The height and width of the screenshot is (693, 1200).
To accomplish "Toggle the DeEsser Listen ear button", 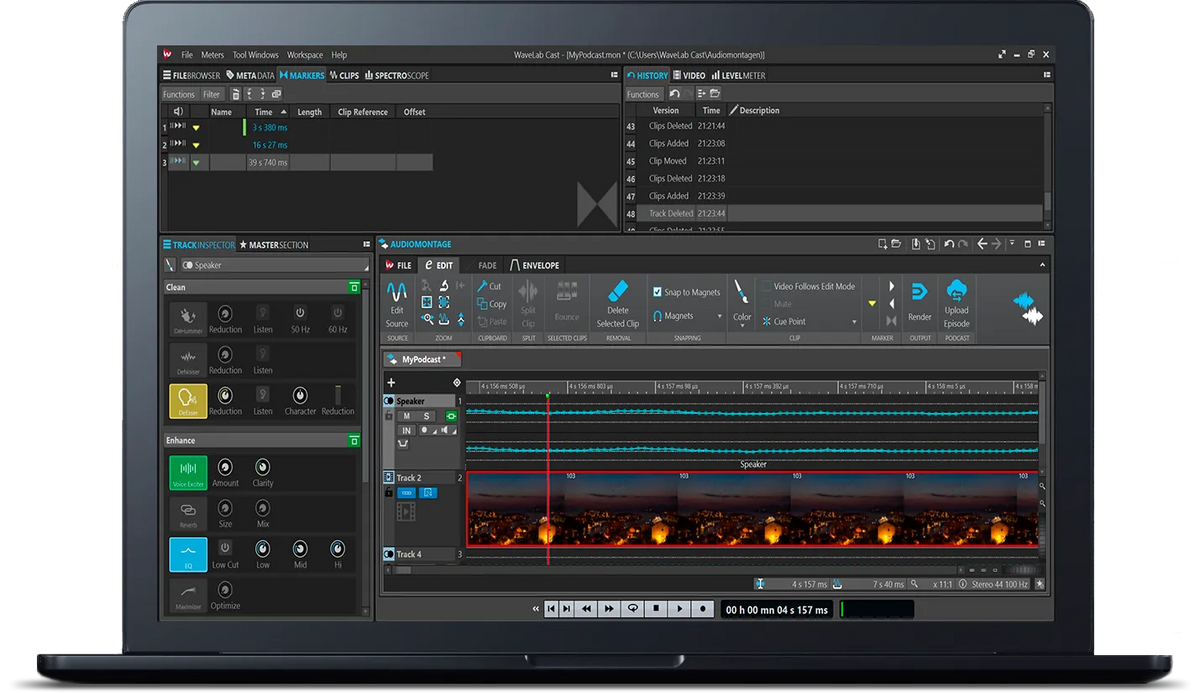I will pyautogui.click(x=263, y=395).
